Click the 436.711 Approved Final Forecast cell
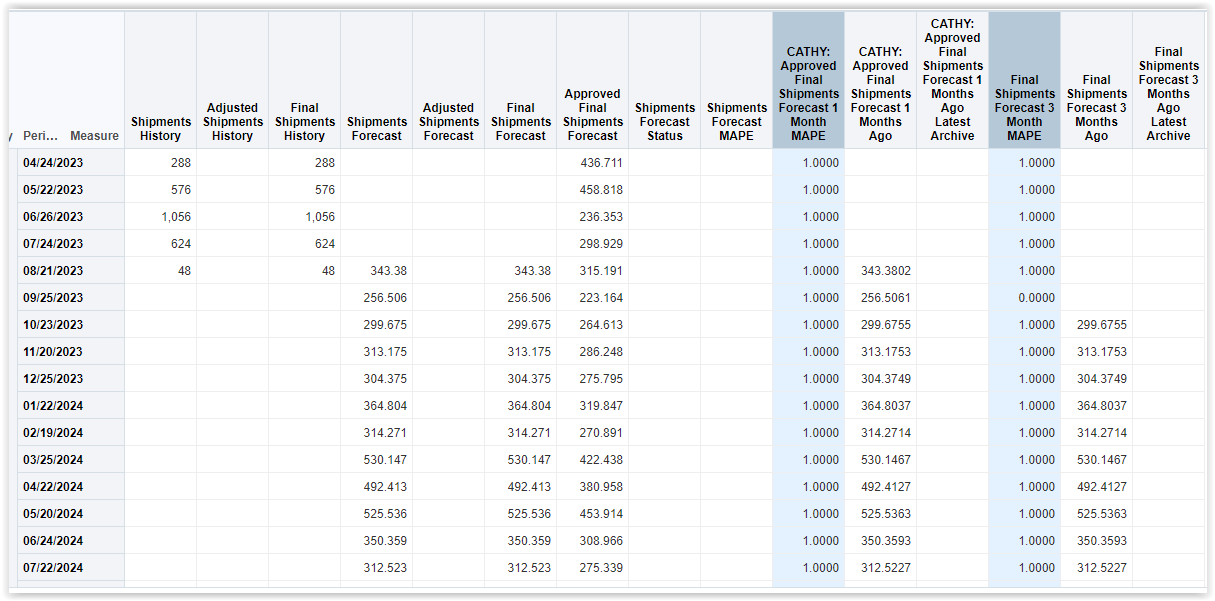The height and width of the screenshot is (601, 1215). point(602,162)
